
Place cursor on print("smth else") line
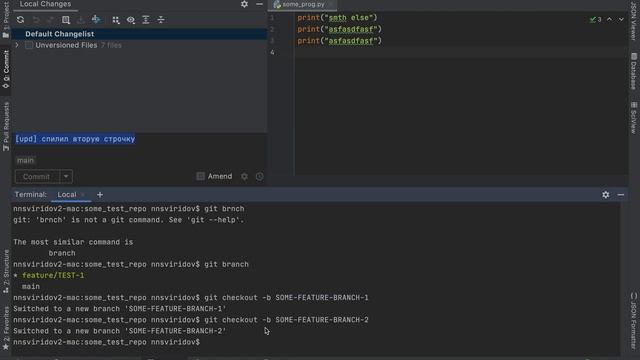click(x=337, y=18)
